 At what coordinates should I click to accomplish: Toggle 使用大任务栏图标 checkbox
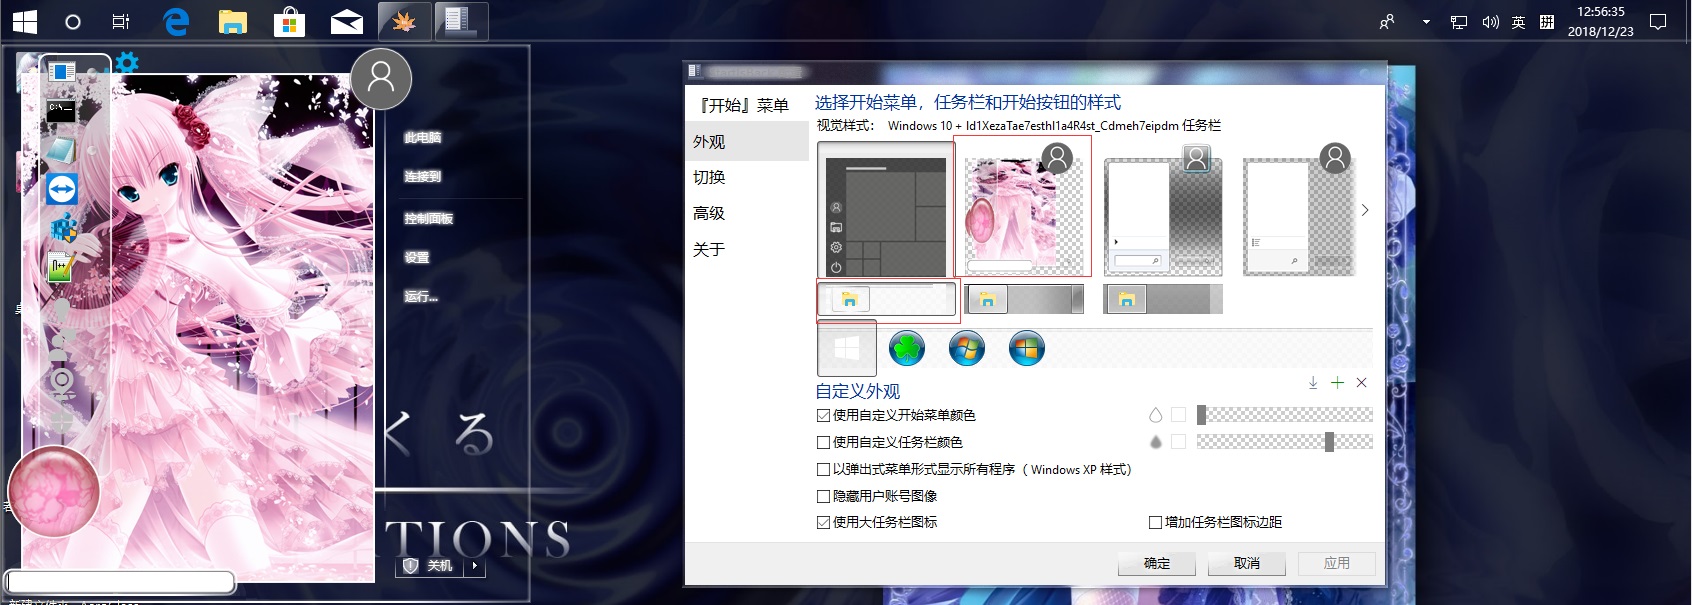(824, 522)
